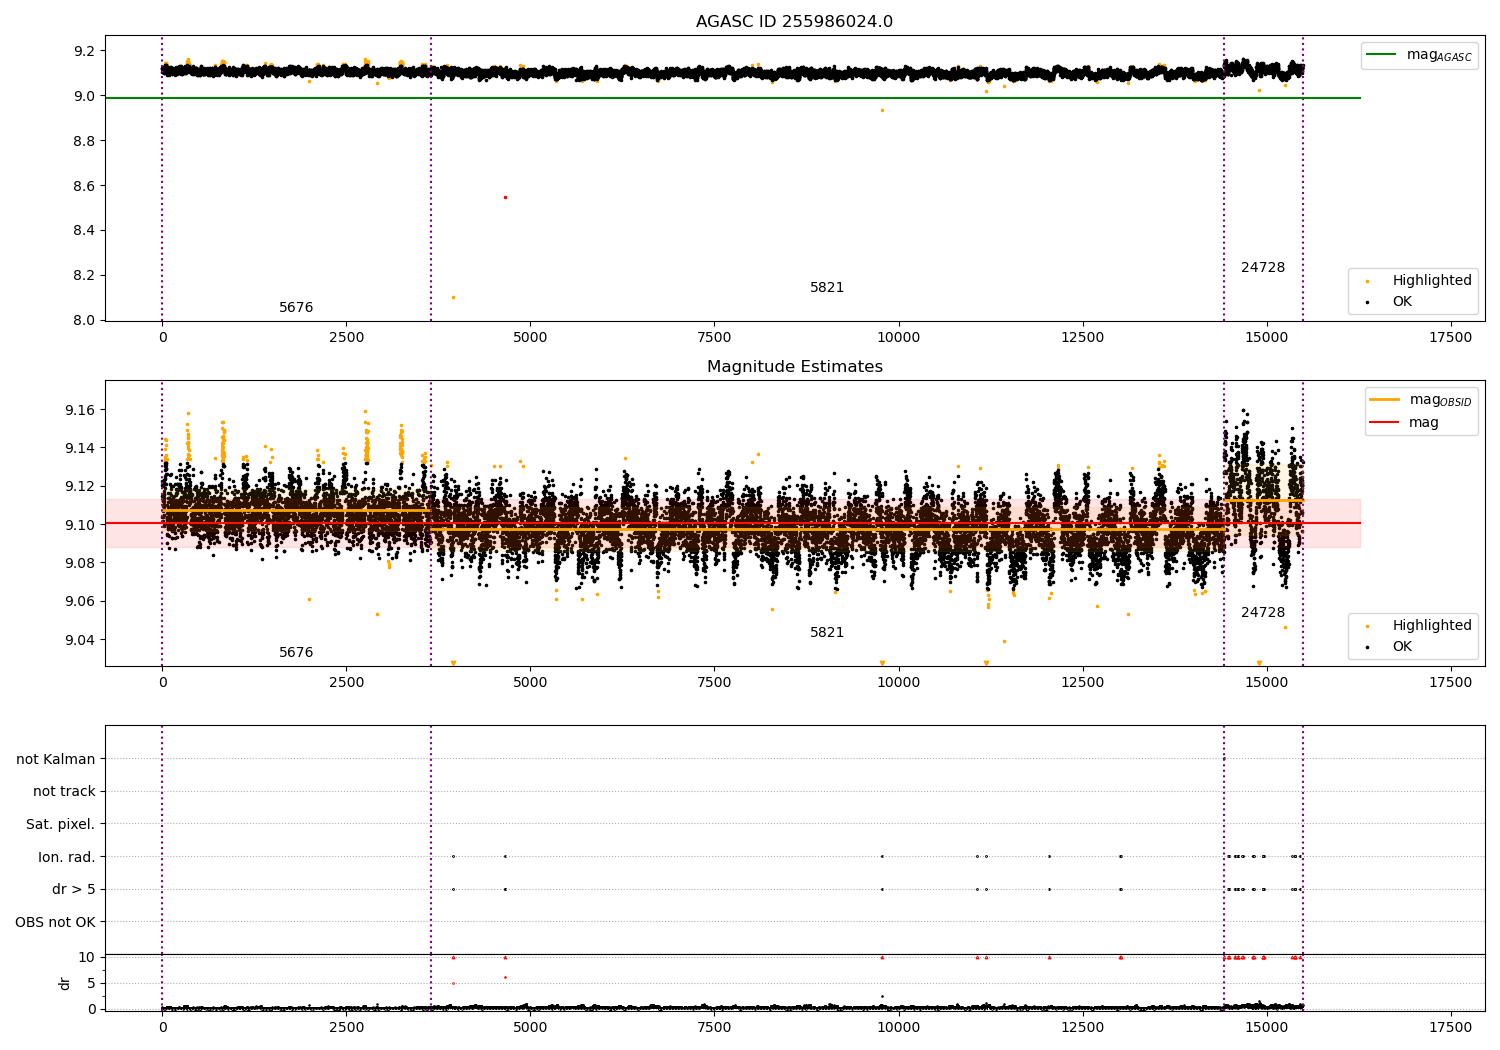Image resolution: width=1500 pixels, height=1050 pixels.
Task: Click the 9.16 y-axis tick label
Action: 78,410
